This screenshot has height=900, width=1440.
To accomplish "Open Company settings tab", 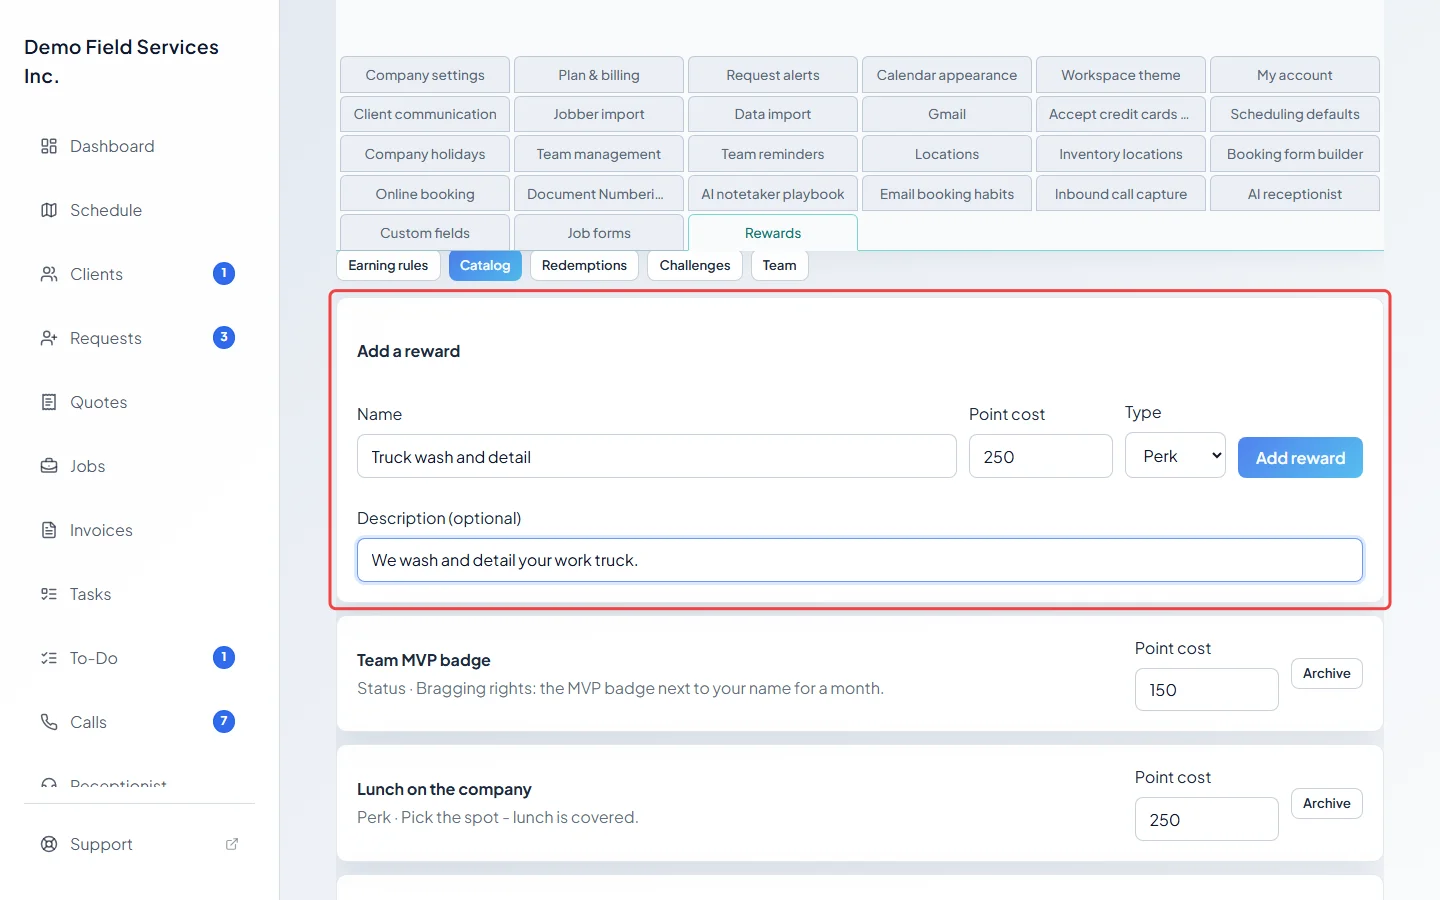I will tap(425, 75).
